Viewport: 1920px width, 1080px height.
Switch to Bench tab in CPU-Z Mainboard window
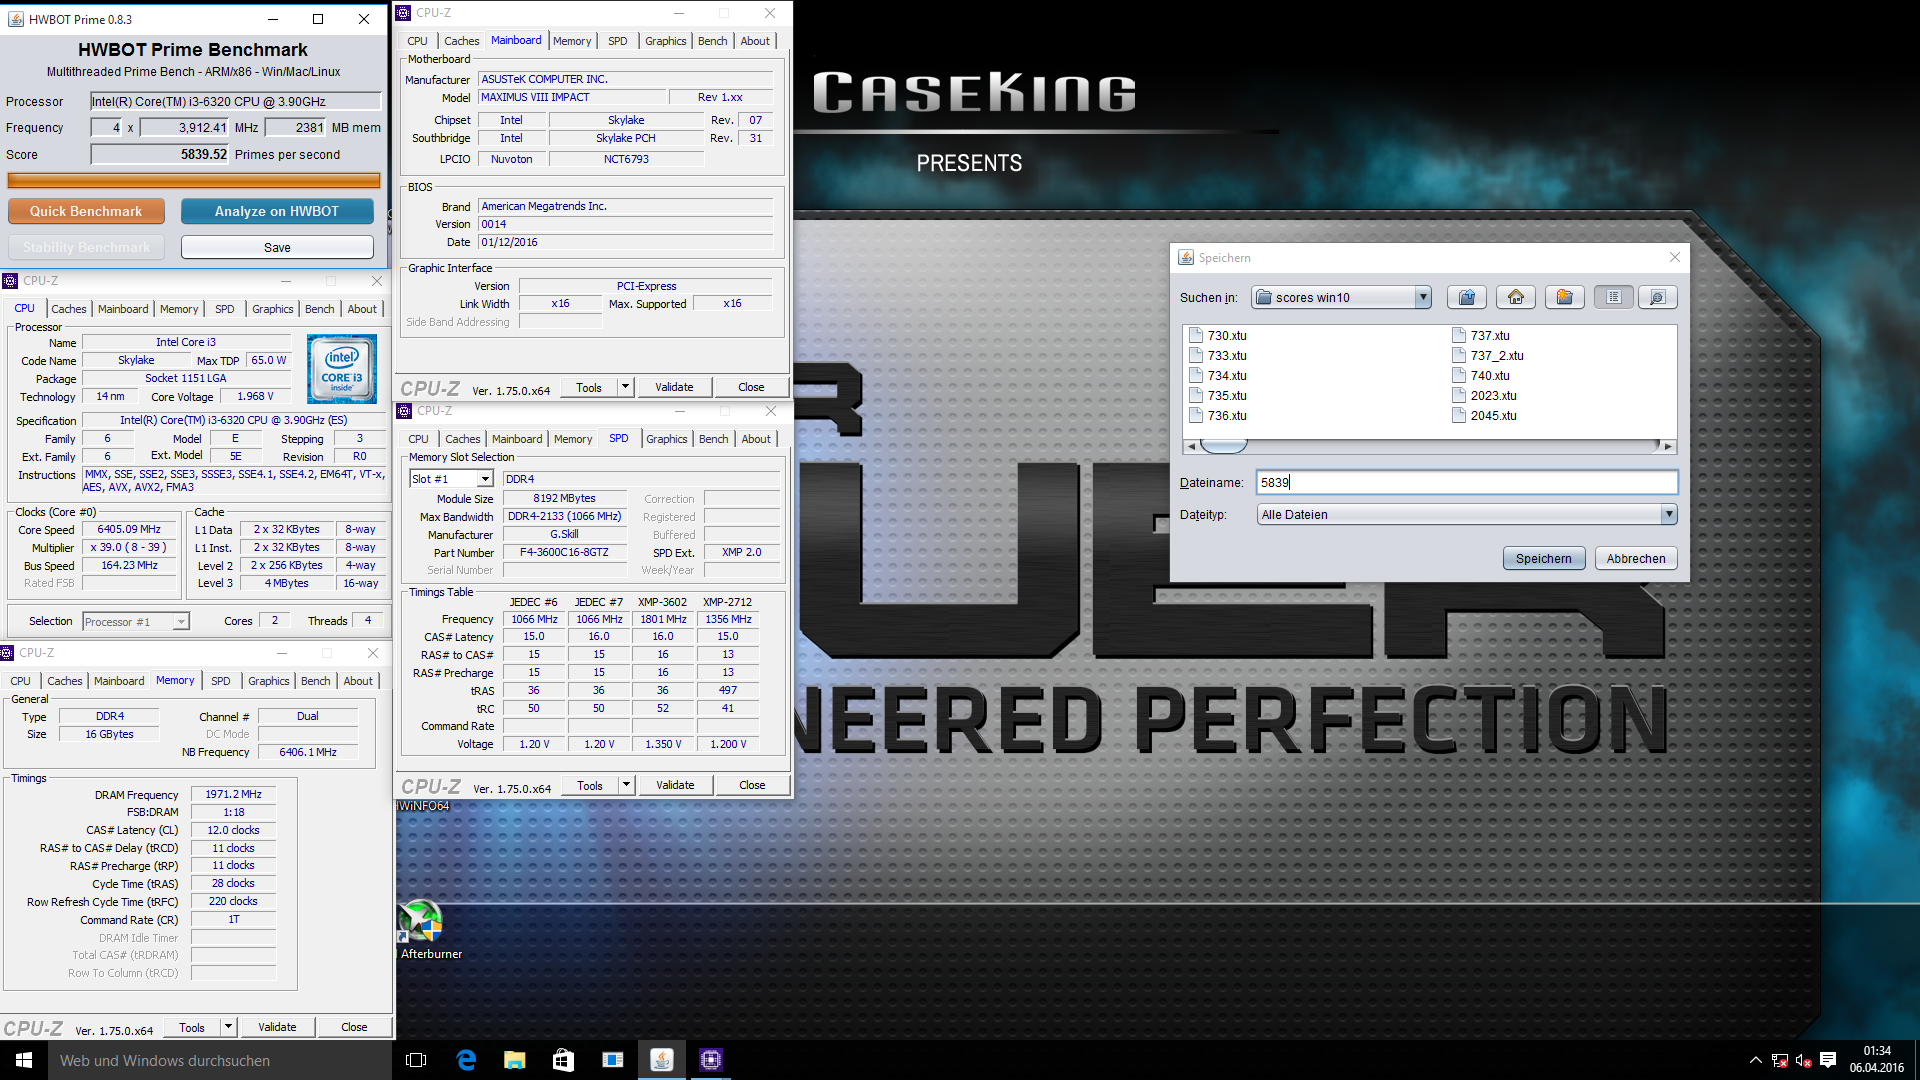coord(713,41)
